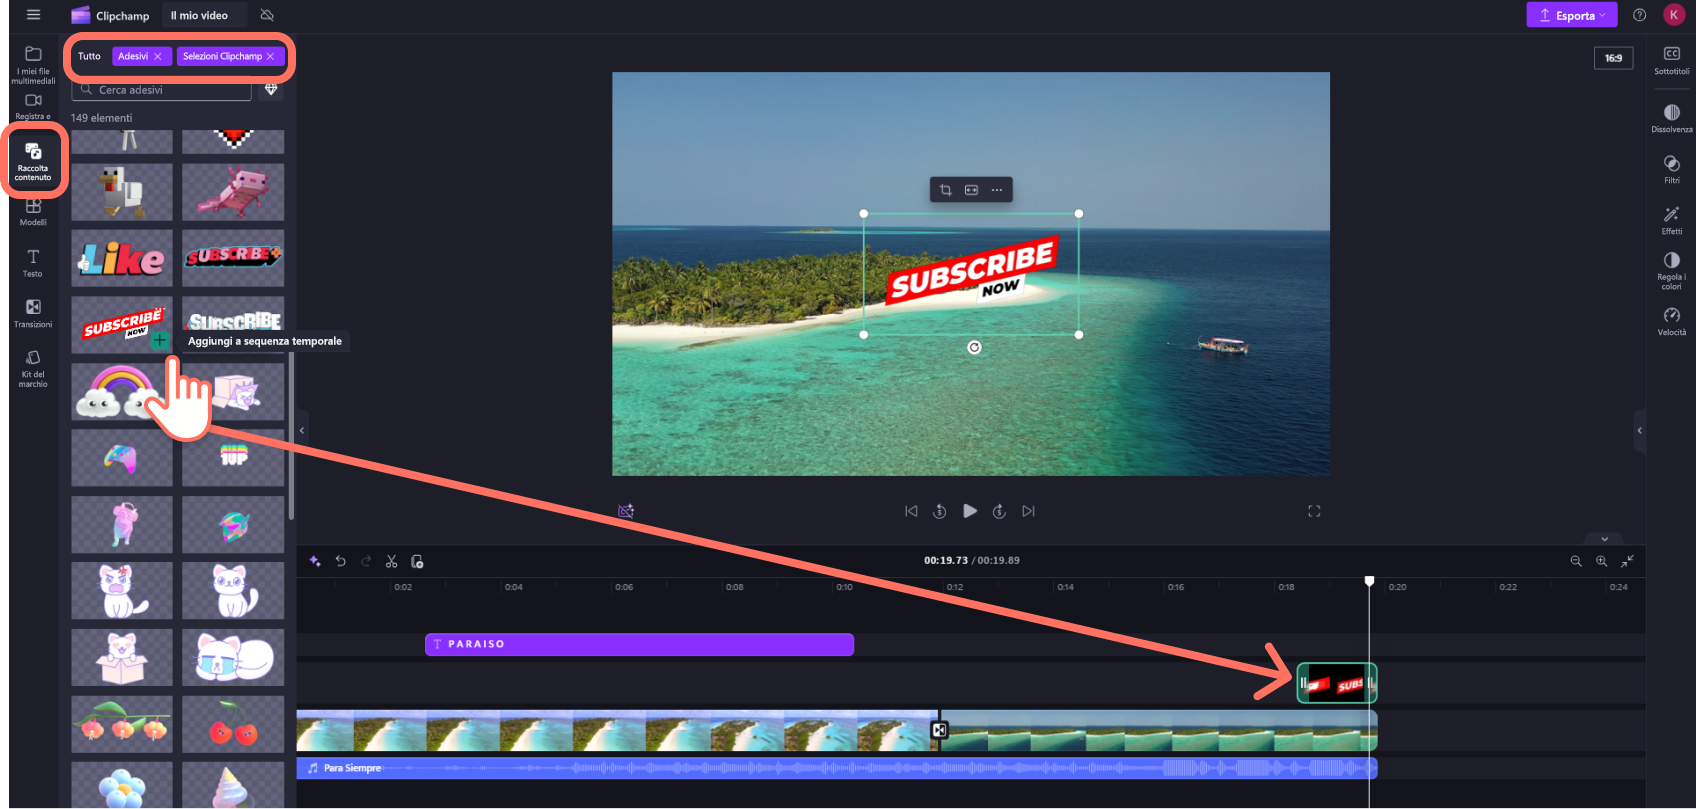Select the PARAISO text clip
Screen dimensions: 1696x809
pyautogui.click(x=639, y=644)
